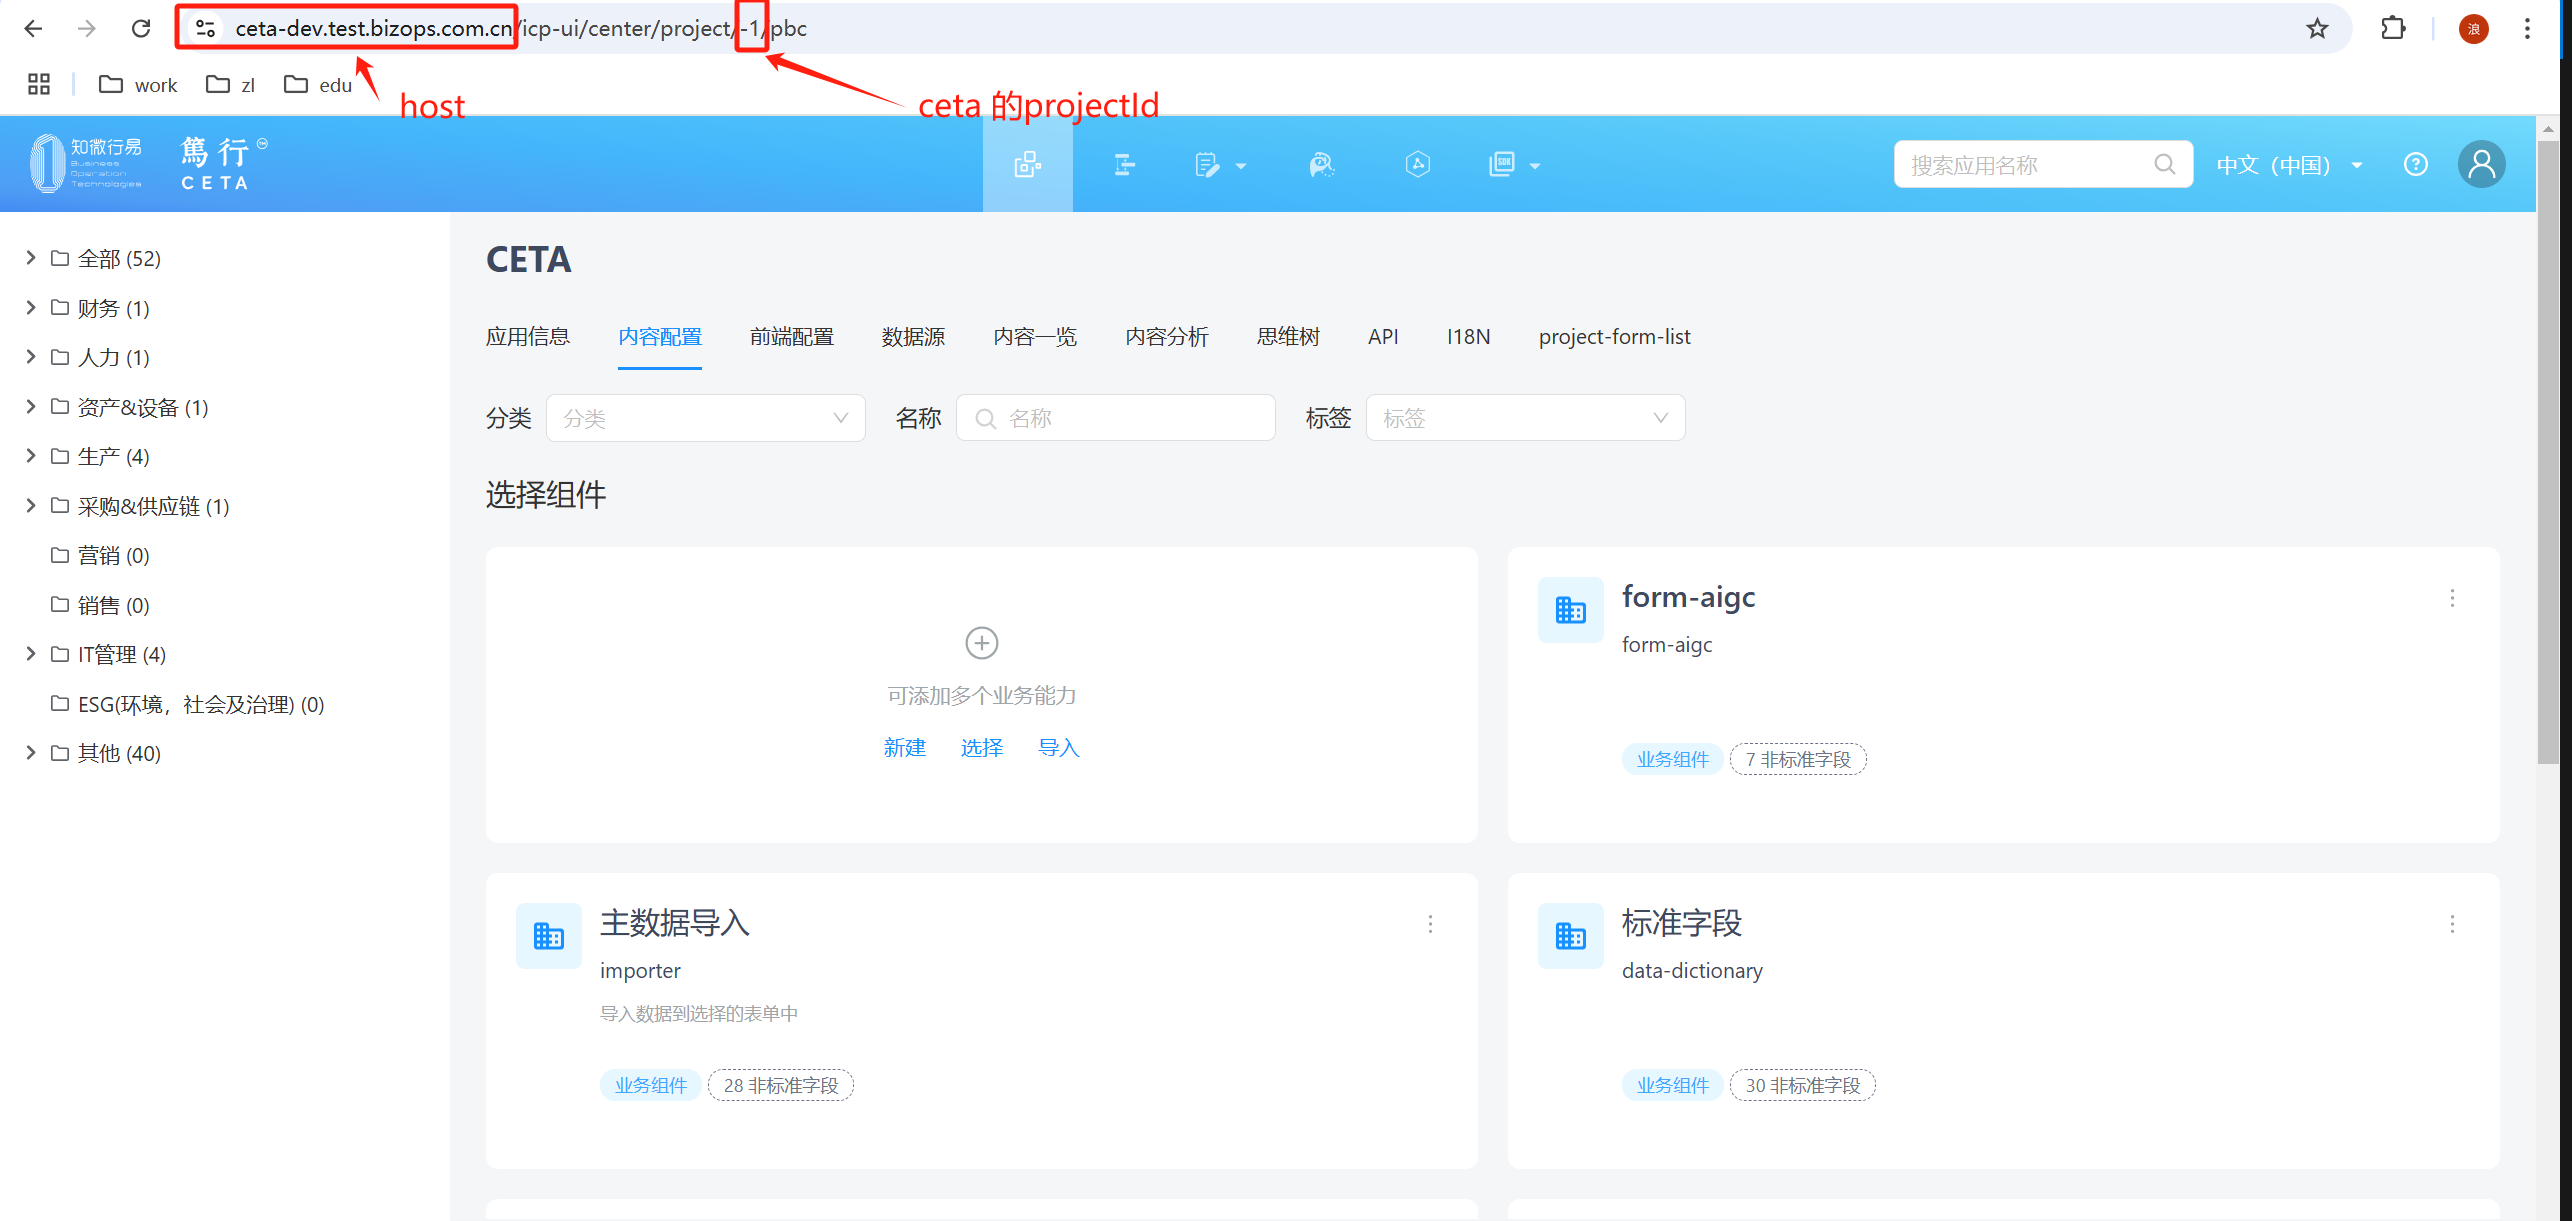This screenshot has width=2572, height=1221.
Task: Click the page vertical scrollbar
Action: (x=2548, y=450)
